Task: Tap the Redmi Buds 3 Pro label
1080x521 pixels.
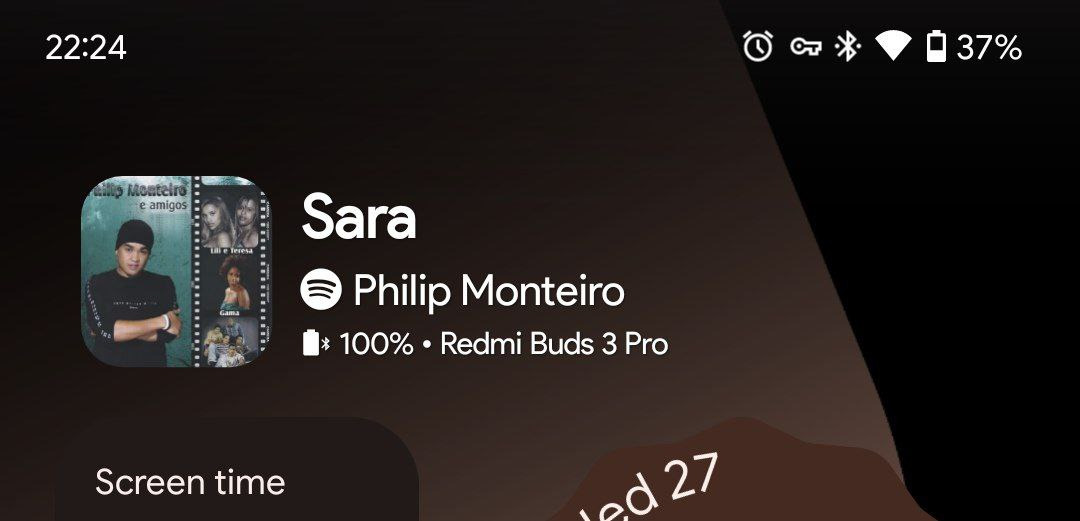Action: point(554,344)
